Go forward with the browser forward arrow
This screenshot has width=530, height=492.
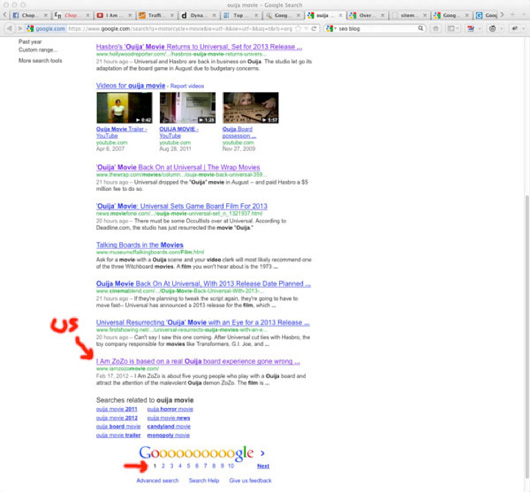coord(20,29)
